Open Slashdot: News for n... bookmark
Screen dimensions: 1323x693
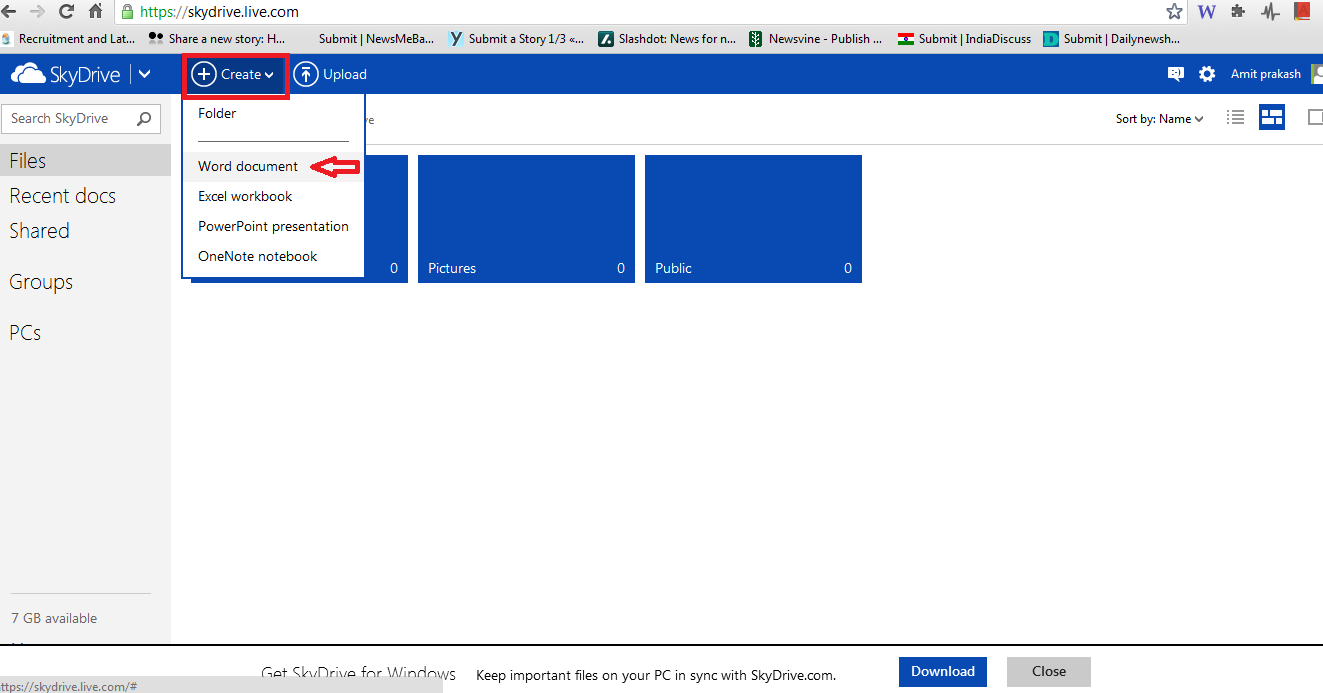tap(666, 39)
